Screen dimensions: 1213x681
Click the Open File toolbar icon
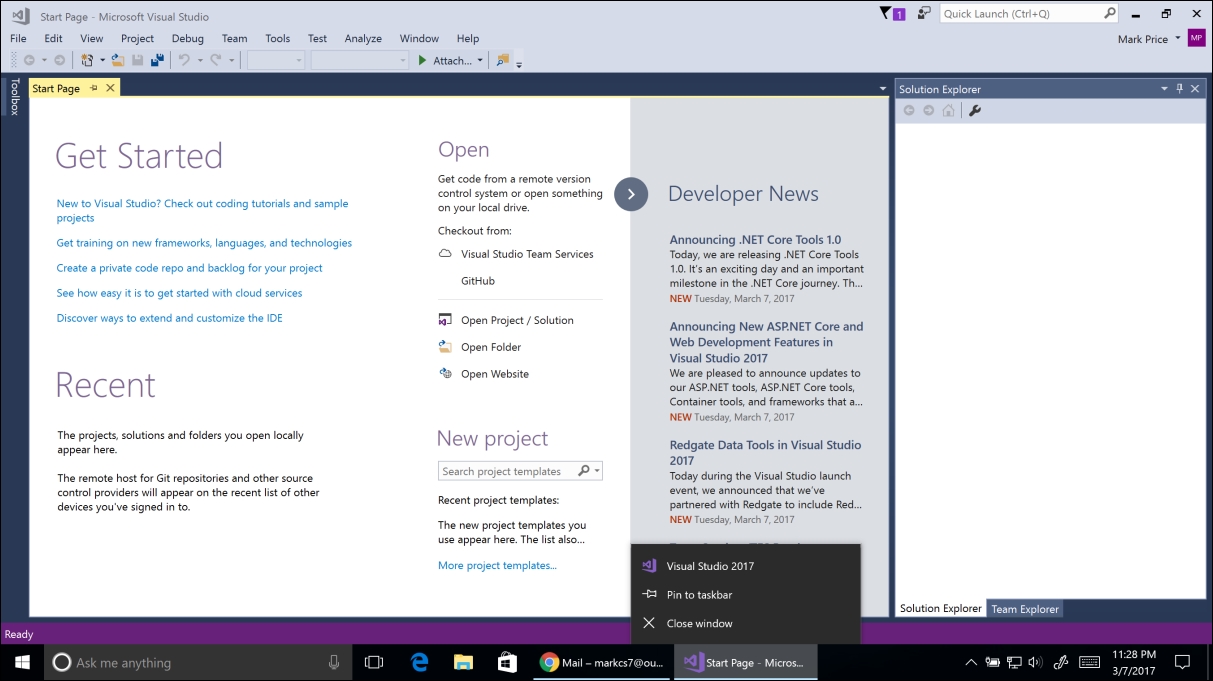pyautogui.click(x=118, y=60)
